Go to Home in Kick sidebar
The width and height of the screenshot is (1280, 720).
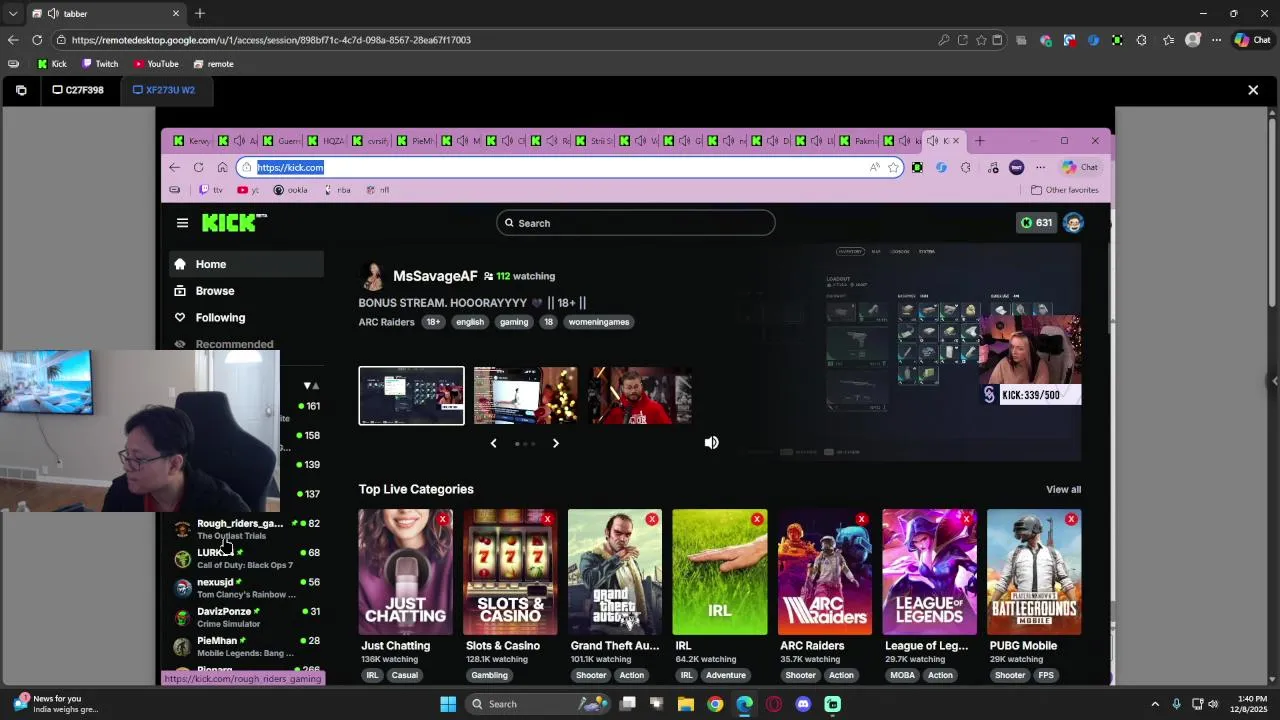pos(246,264)
